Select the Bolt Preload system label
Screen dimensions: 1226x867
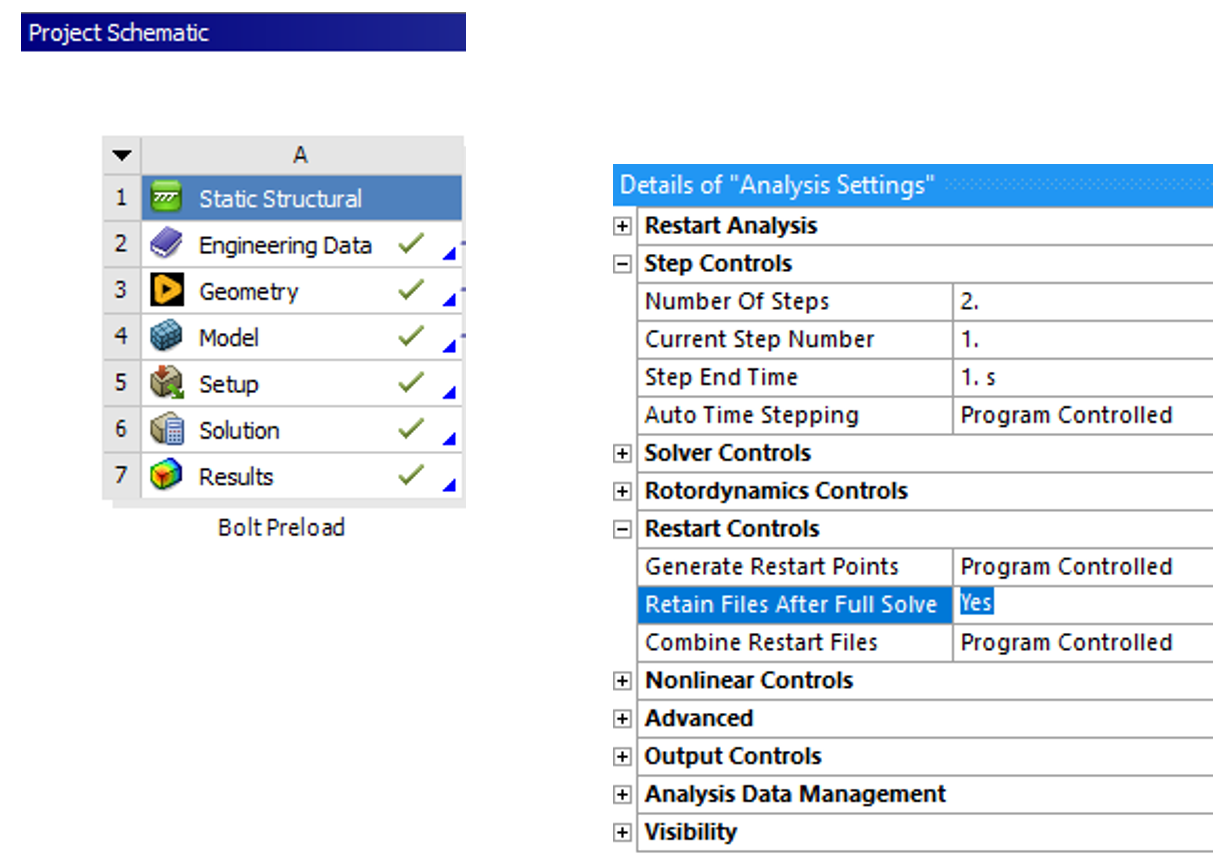pos(281,527)
